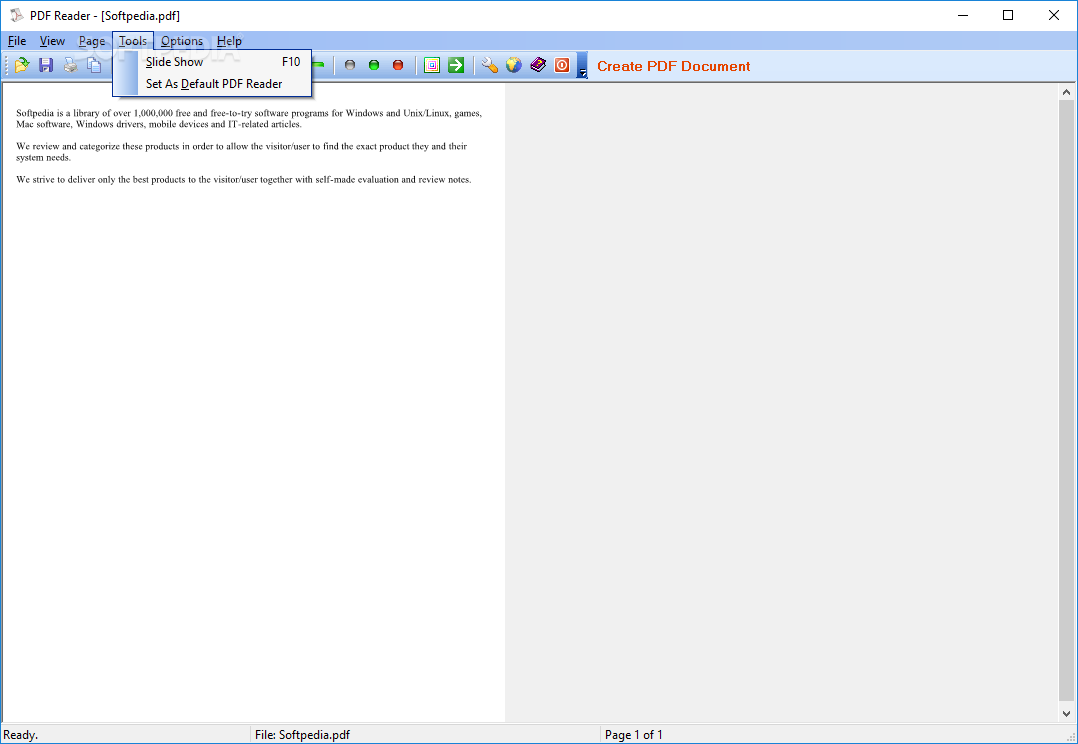Click the PDF paragraph starting 'Softpedia is a library'
This screenshot has height=744, width=1078.
click(x=249, y=118)
